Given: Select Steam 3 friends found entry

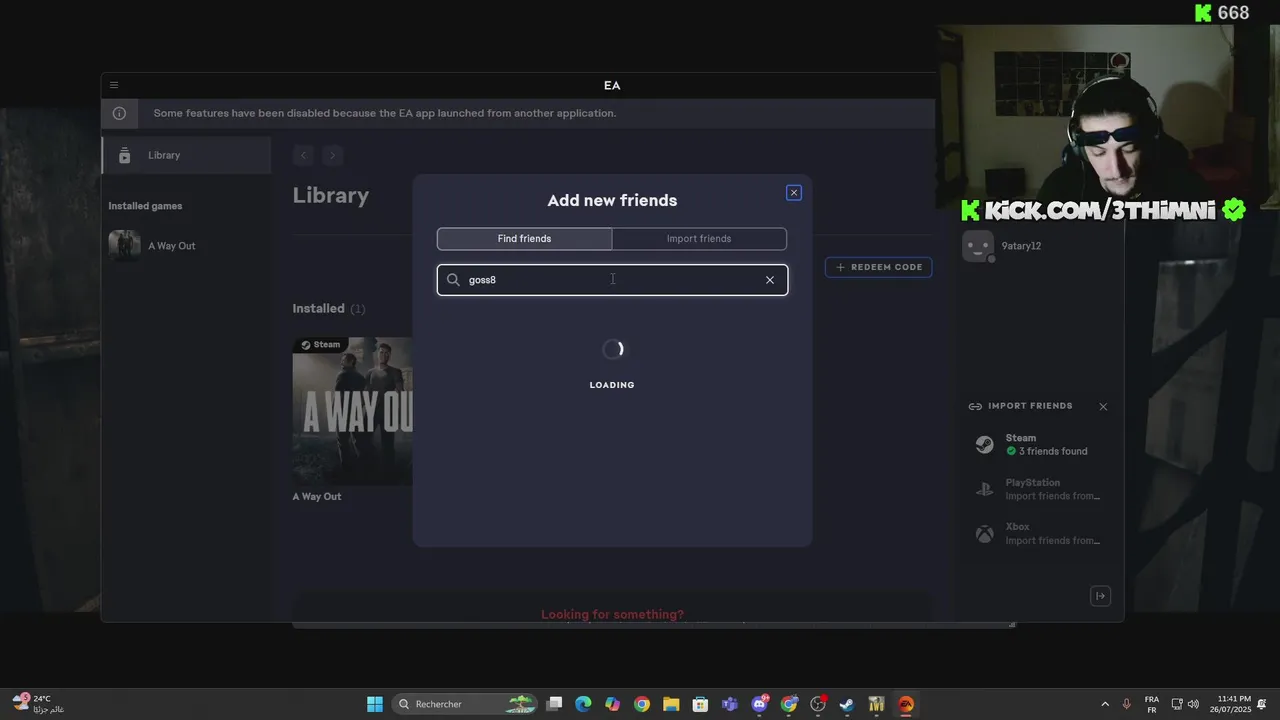Looking at the screenshot, I should pyautogui.click(x=1040, y=444).
